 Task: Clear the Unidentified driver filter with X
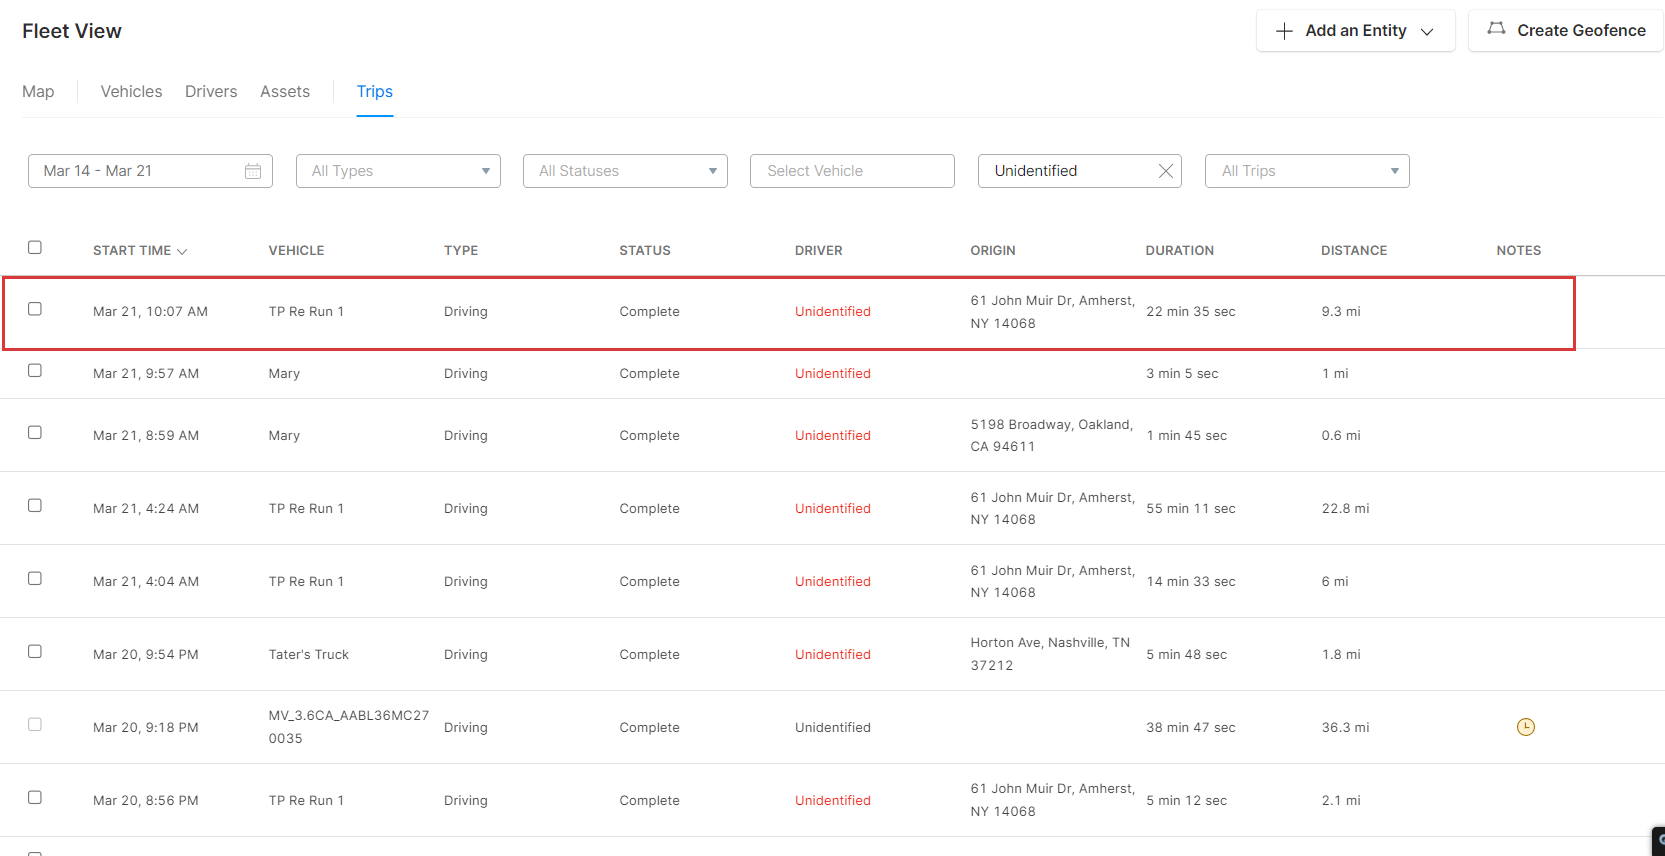coord(1165,171)
